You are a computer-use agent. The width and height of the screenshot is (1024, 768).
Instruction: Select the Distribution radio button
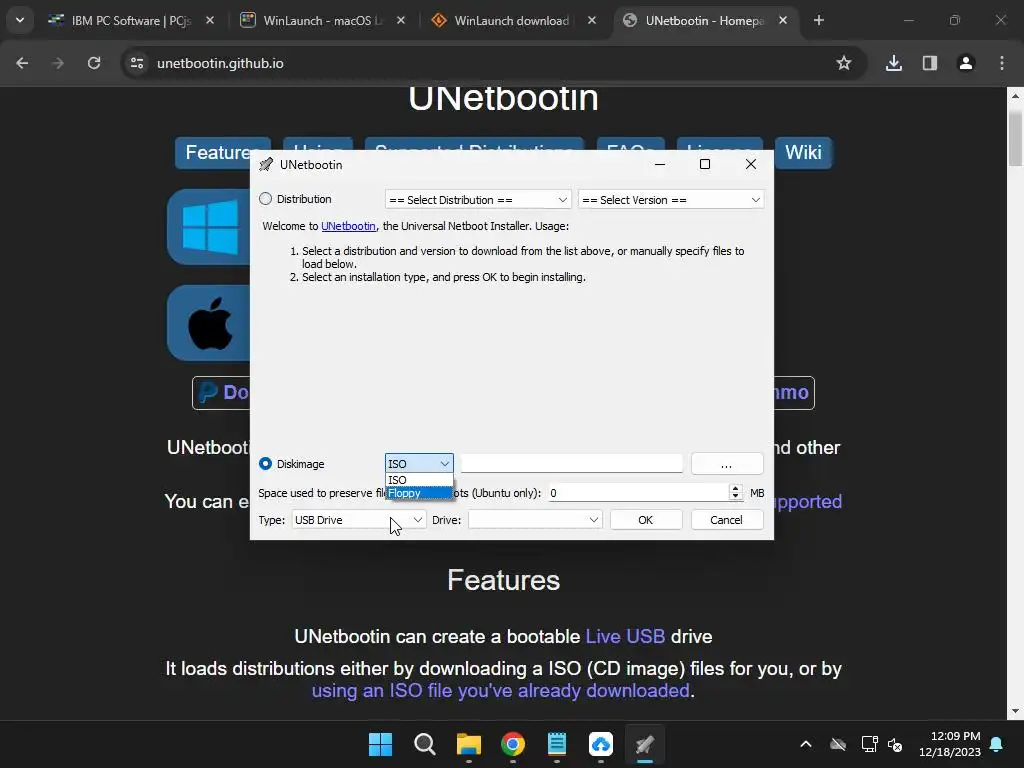point(265,199)
